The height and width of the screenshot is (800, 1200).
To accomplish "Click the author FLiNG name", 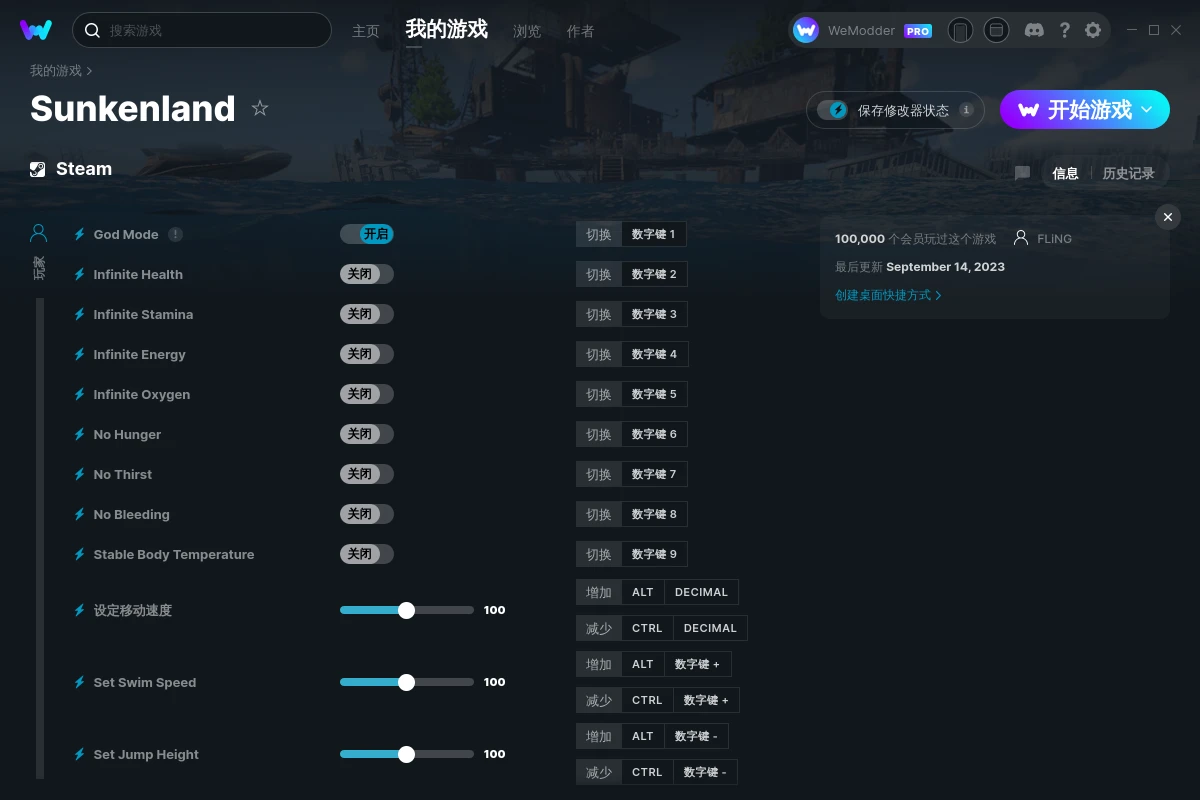I will [1054, 239].
